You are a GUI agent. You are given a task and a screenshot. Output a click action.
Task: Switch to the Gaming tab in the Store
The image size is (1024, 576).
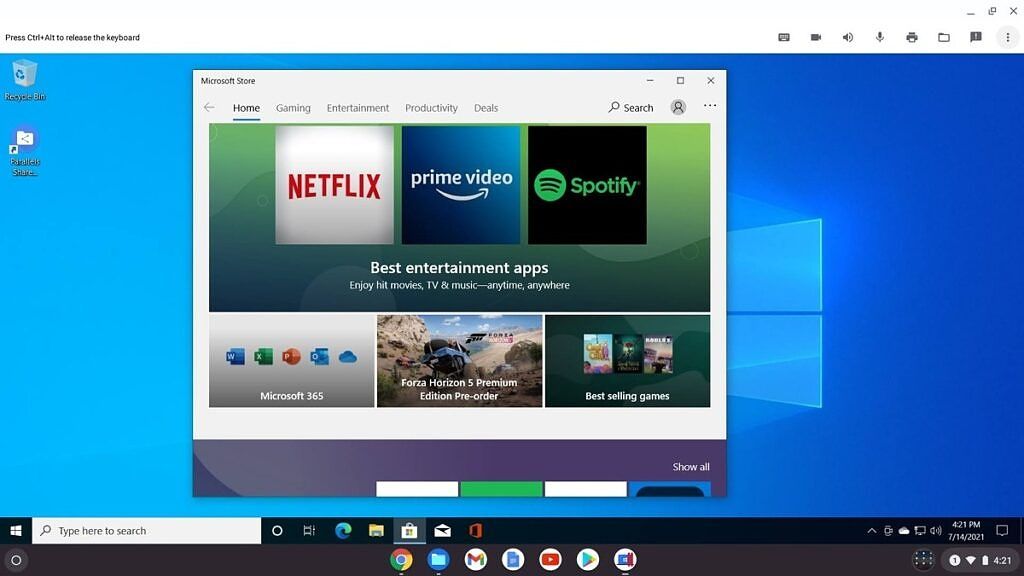pyautogui.click(x=293, y=107)
